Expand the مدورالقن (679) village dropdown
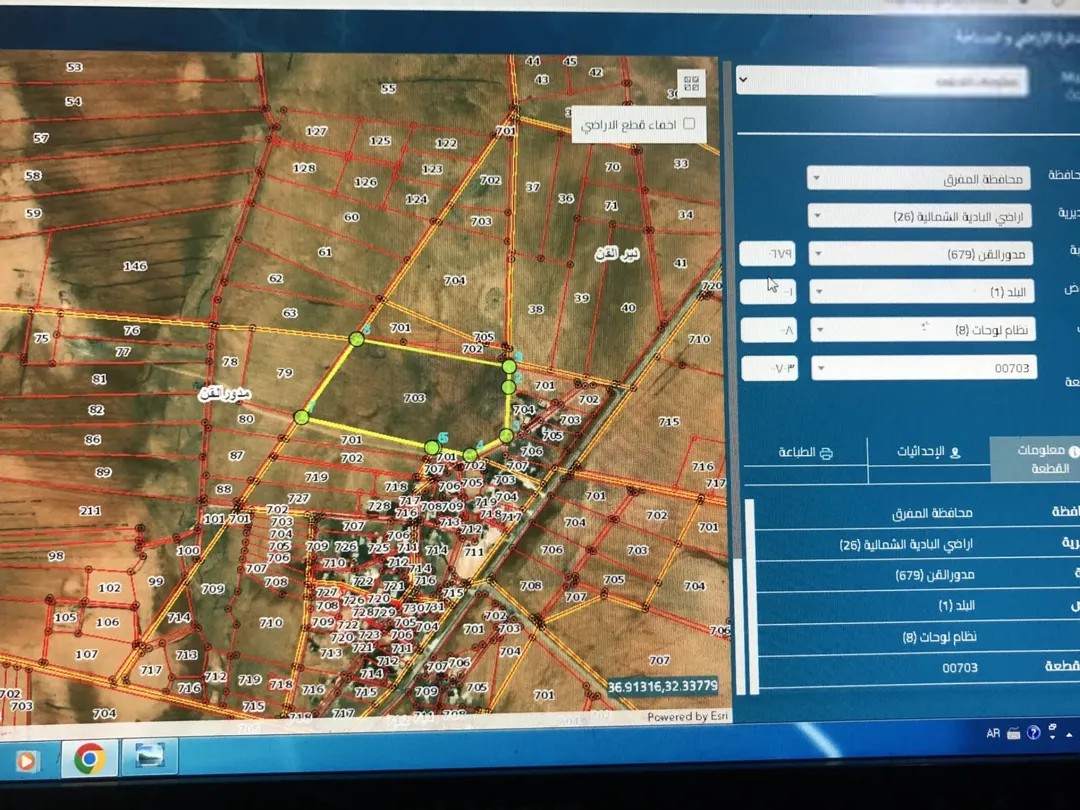This screenshot has width=1080, height=810. [921, 253]
